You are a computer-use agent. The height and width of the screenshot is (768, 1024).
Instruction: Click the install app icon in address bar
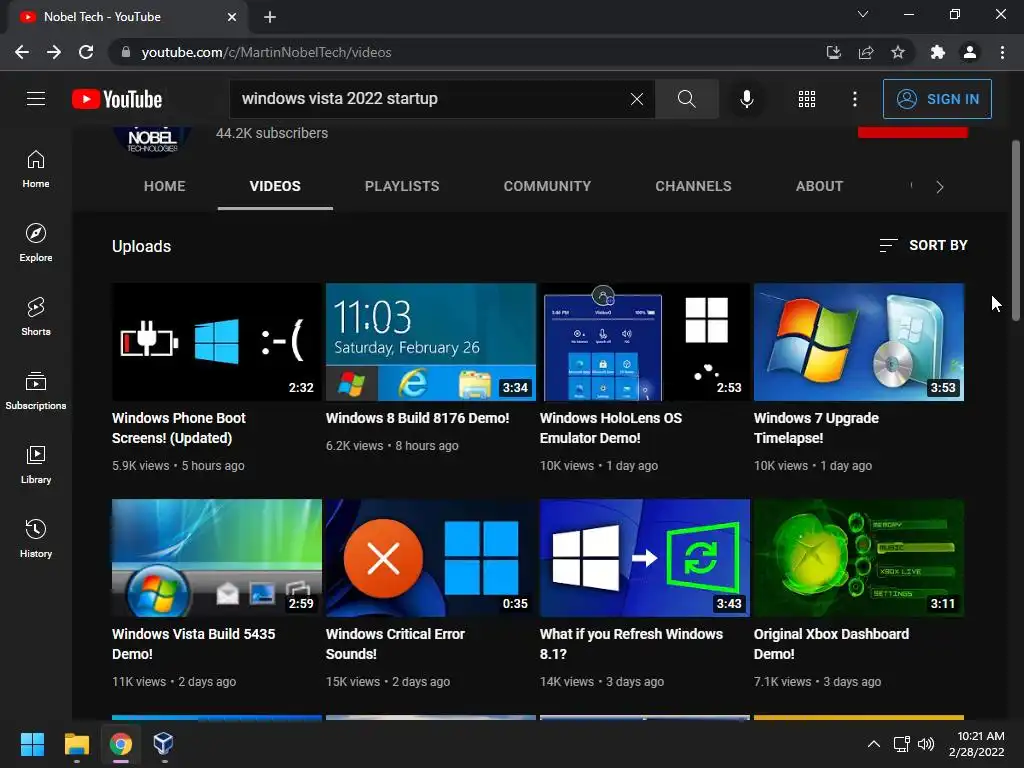click(x=833, y=52)
